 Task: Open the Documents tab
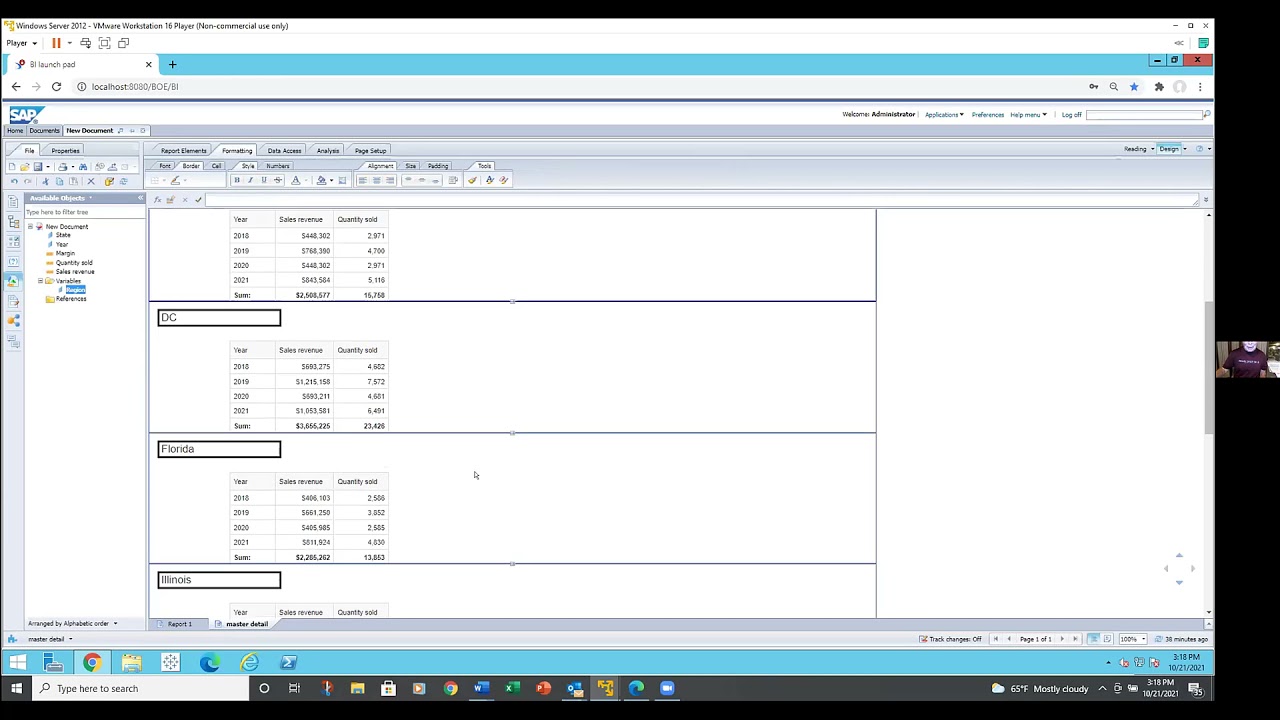coord(44,130)
